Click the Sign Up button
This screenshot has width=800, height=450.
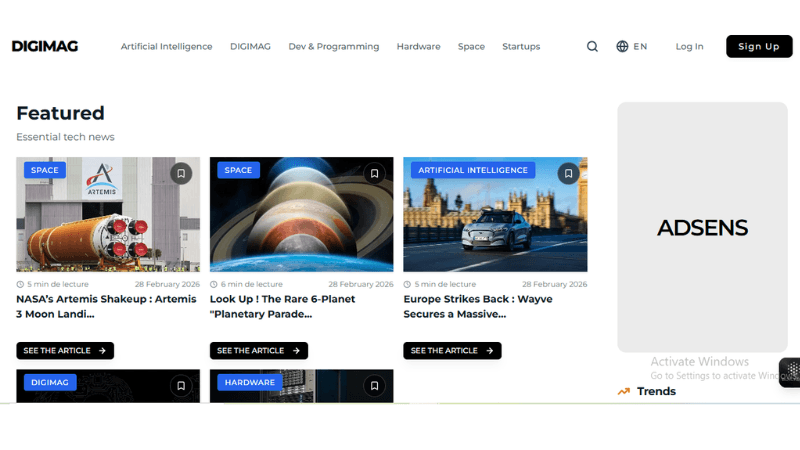pos(759,46)
